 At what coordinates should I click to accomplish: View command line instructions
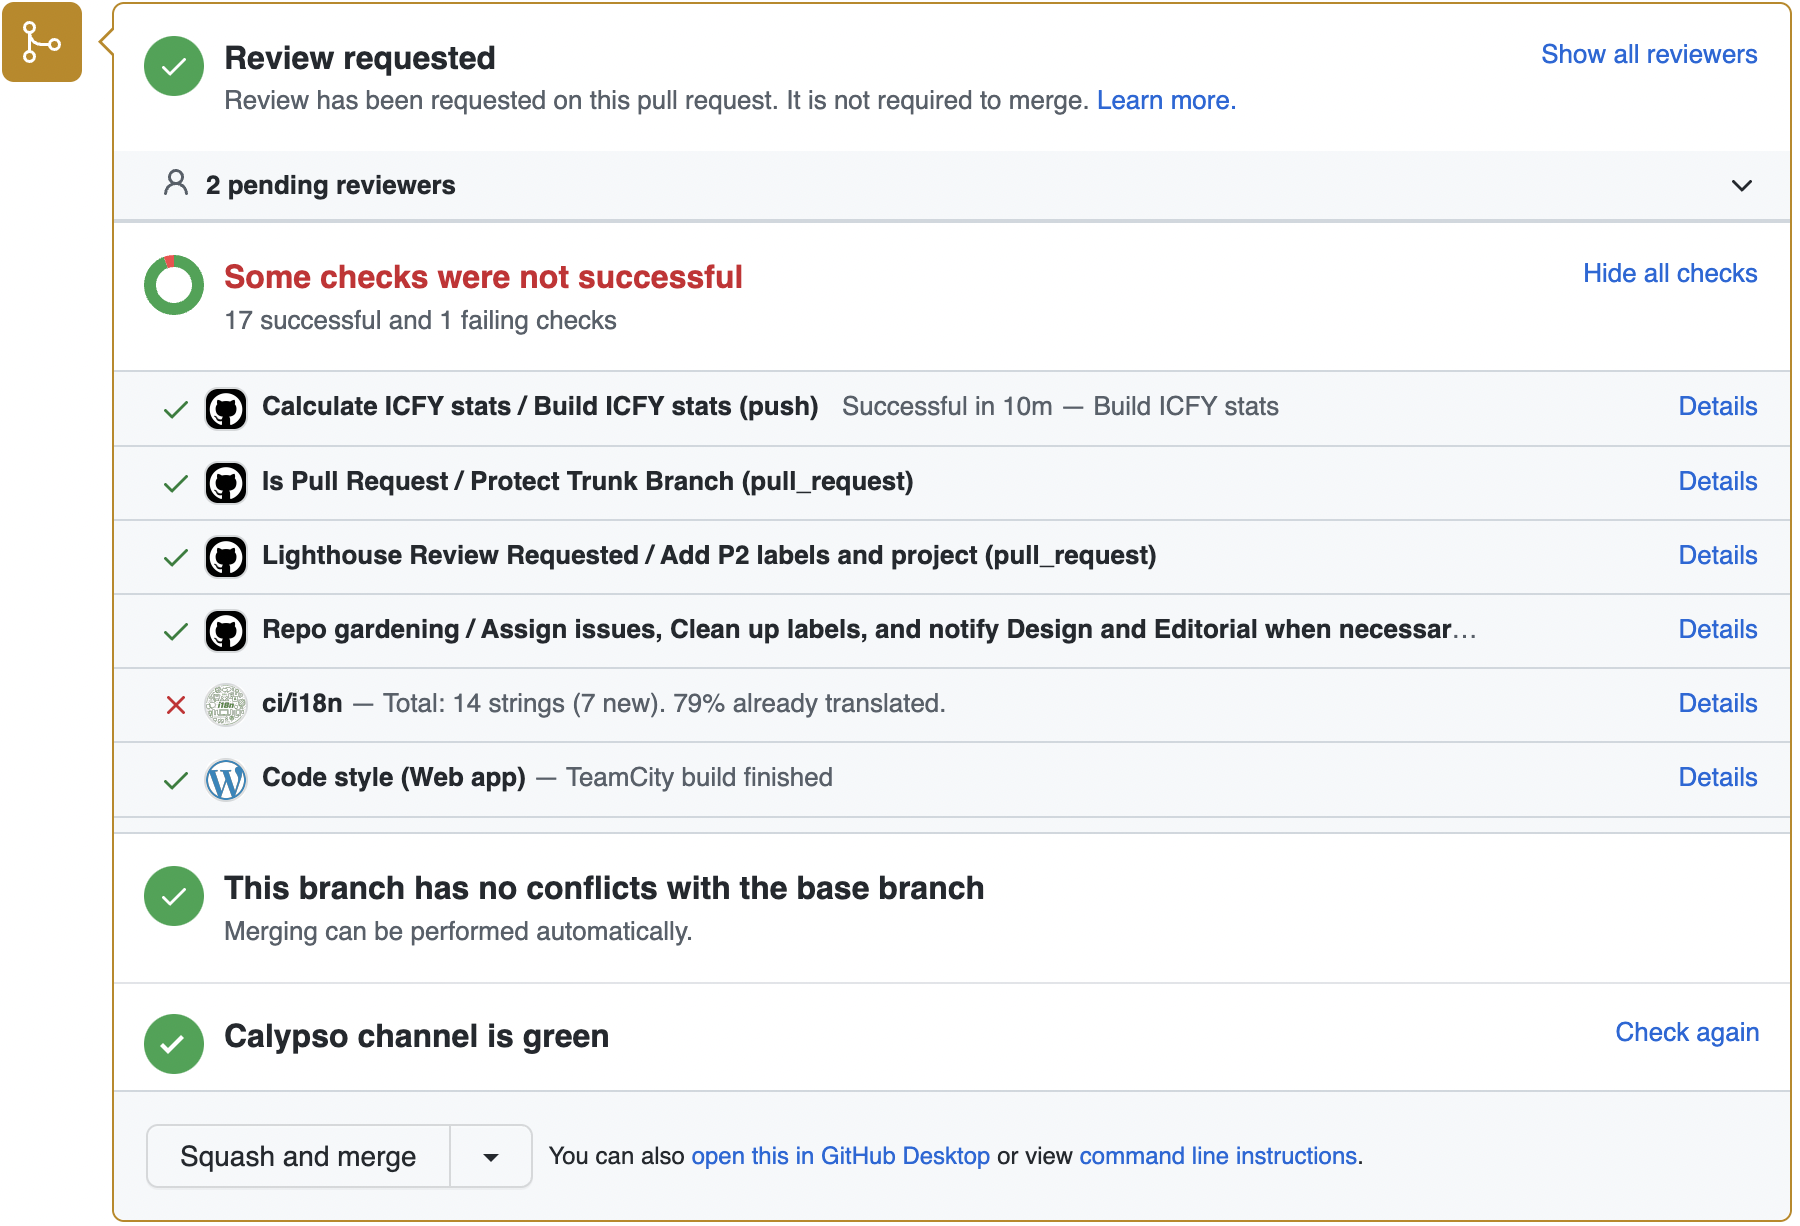click(x=1218, y=1157)
